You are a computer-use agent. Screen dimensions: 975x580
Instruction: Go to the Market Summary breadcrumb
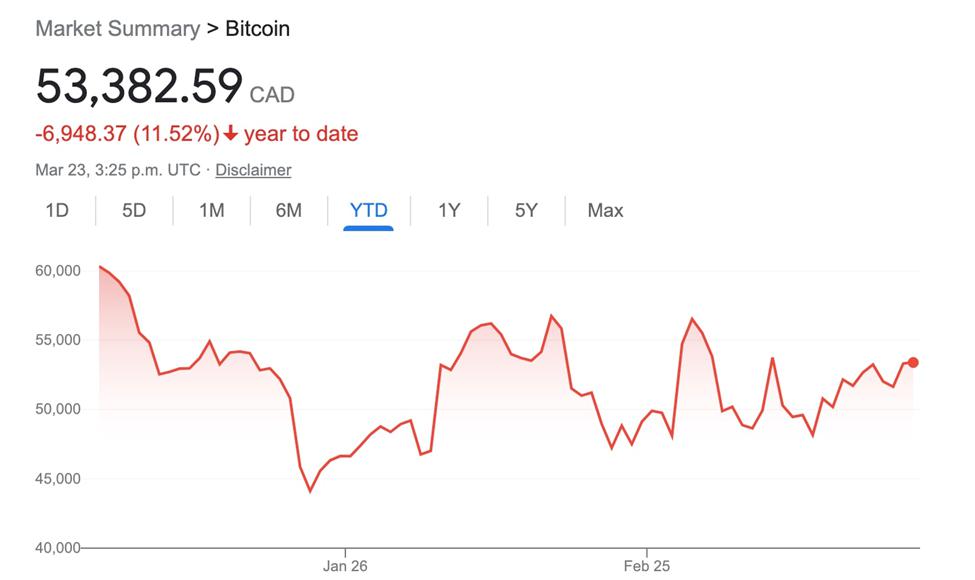coord(117,29)
